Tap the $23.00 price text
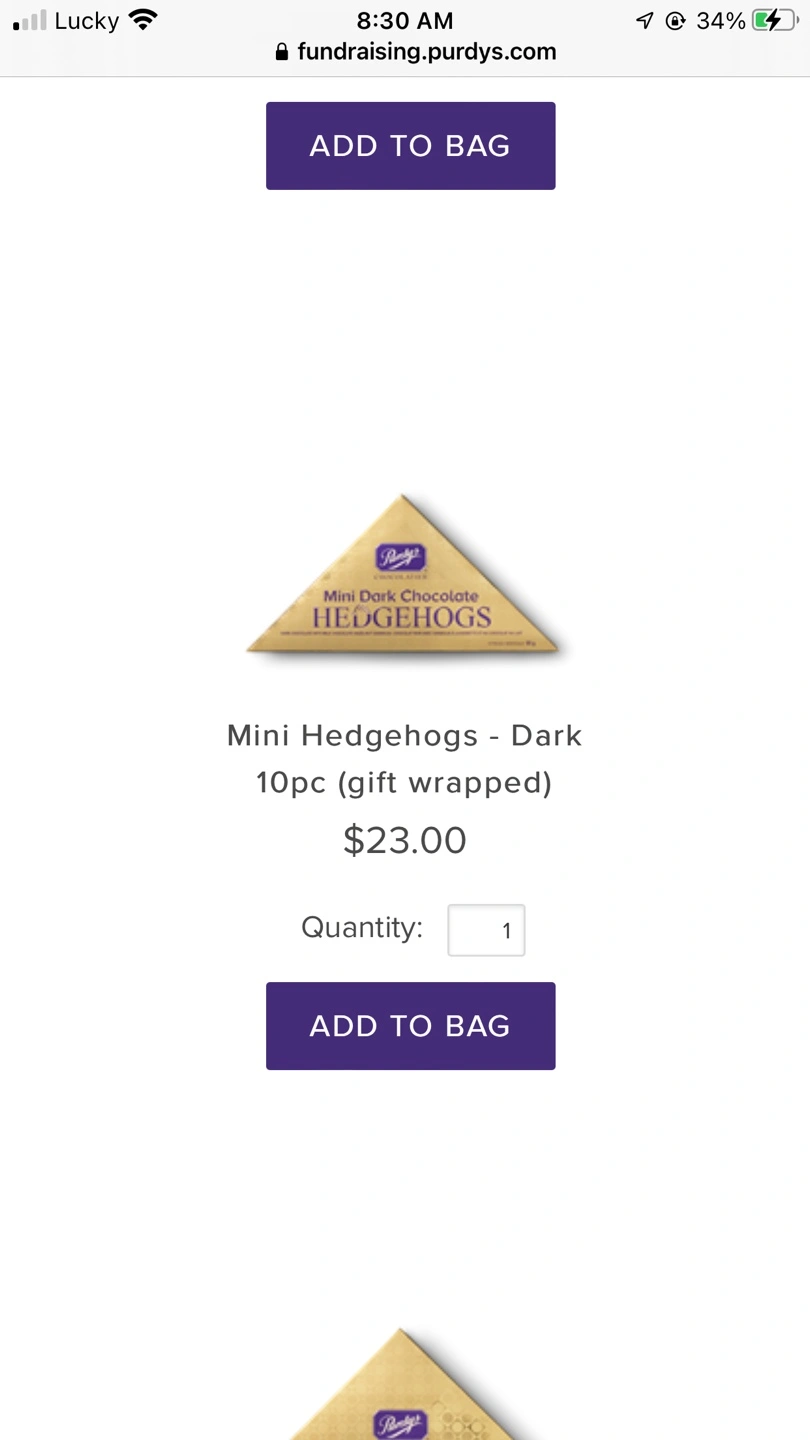 (x=405, y=840)
